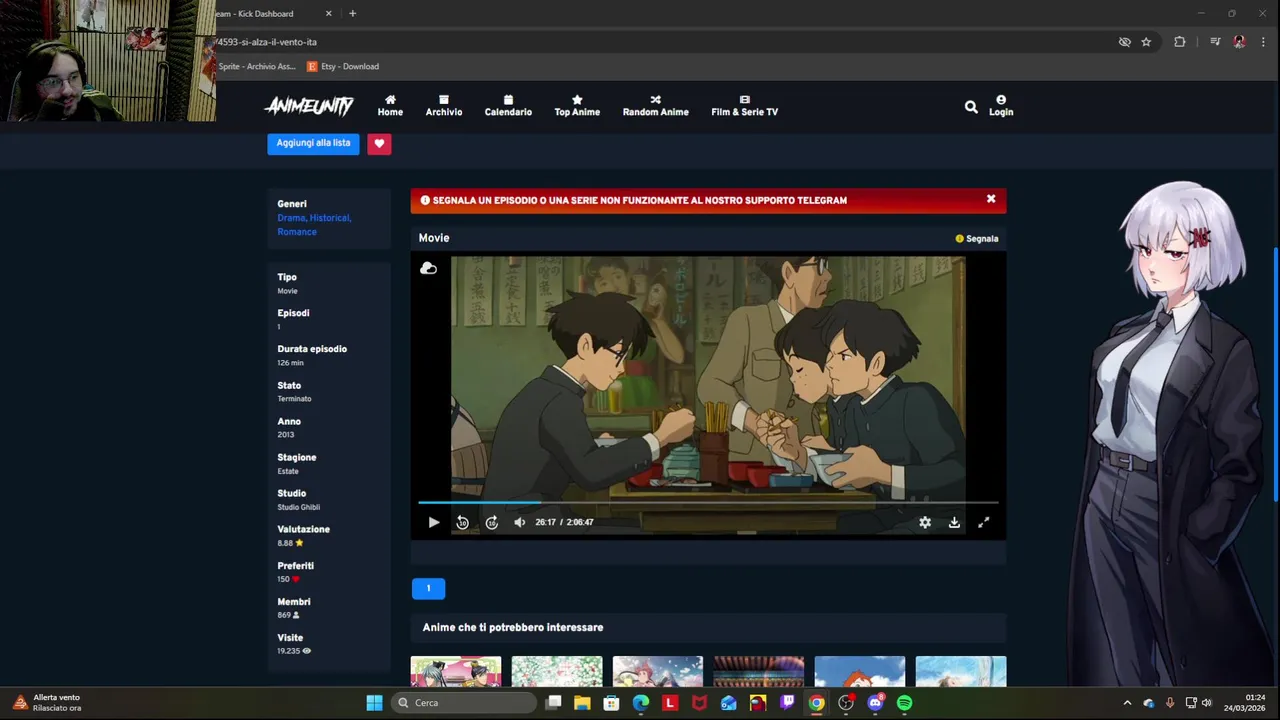Image resolution: width=1280 pixels, height=720 pixels.
Task: Open Random Anime
Action: point(655,106)
